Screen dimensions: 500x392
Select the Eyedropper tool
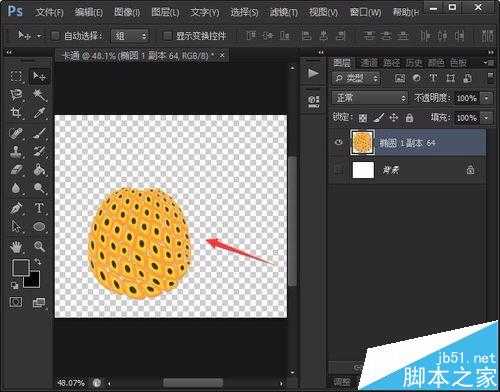(39, 113)
